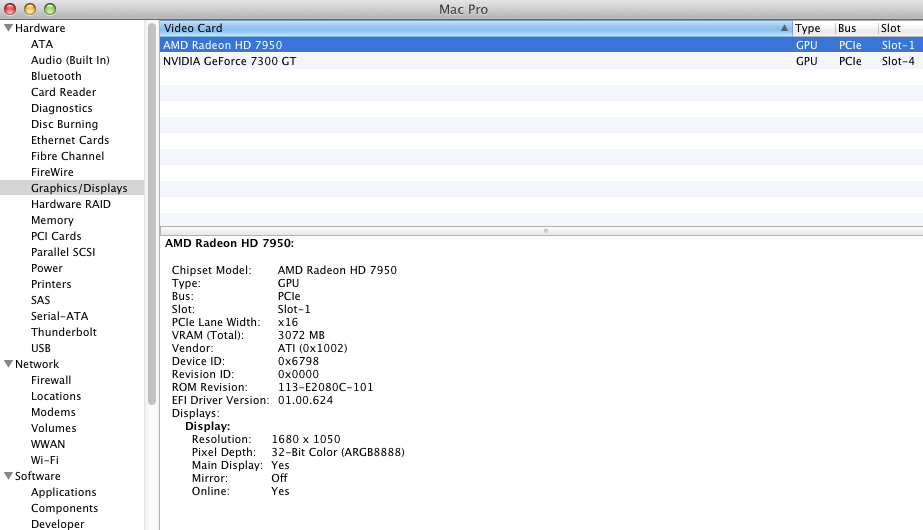Click the VRAM value 3072 MB
Viewport: 923px width, 530px height.
[301, 335]
